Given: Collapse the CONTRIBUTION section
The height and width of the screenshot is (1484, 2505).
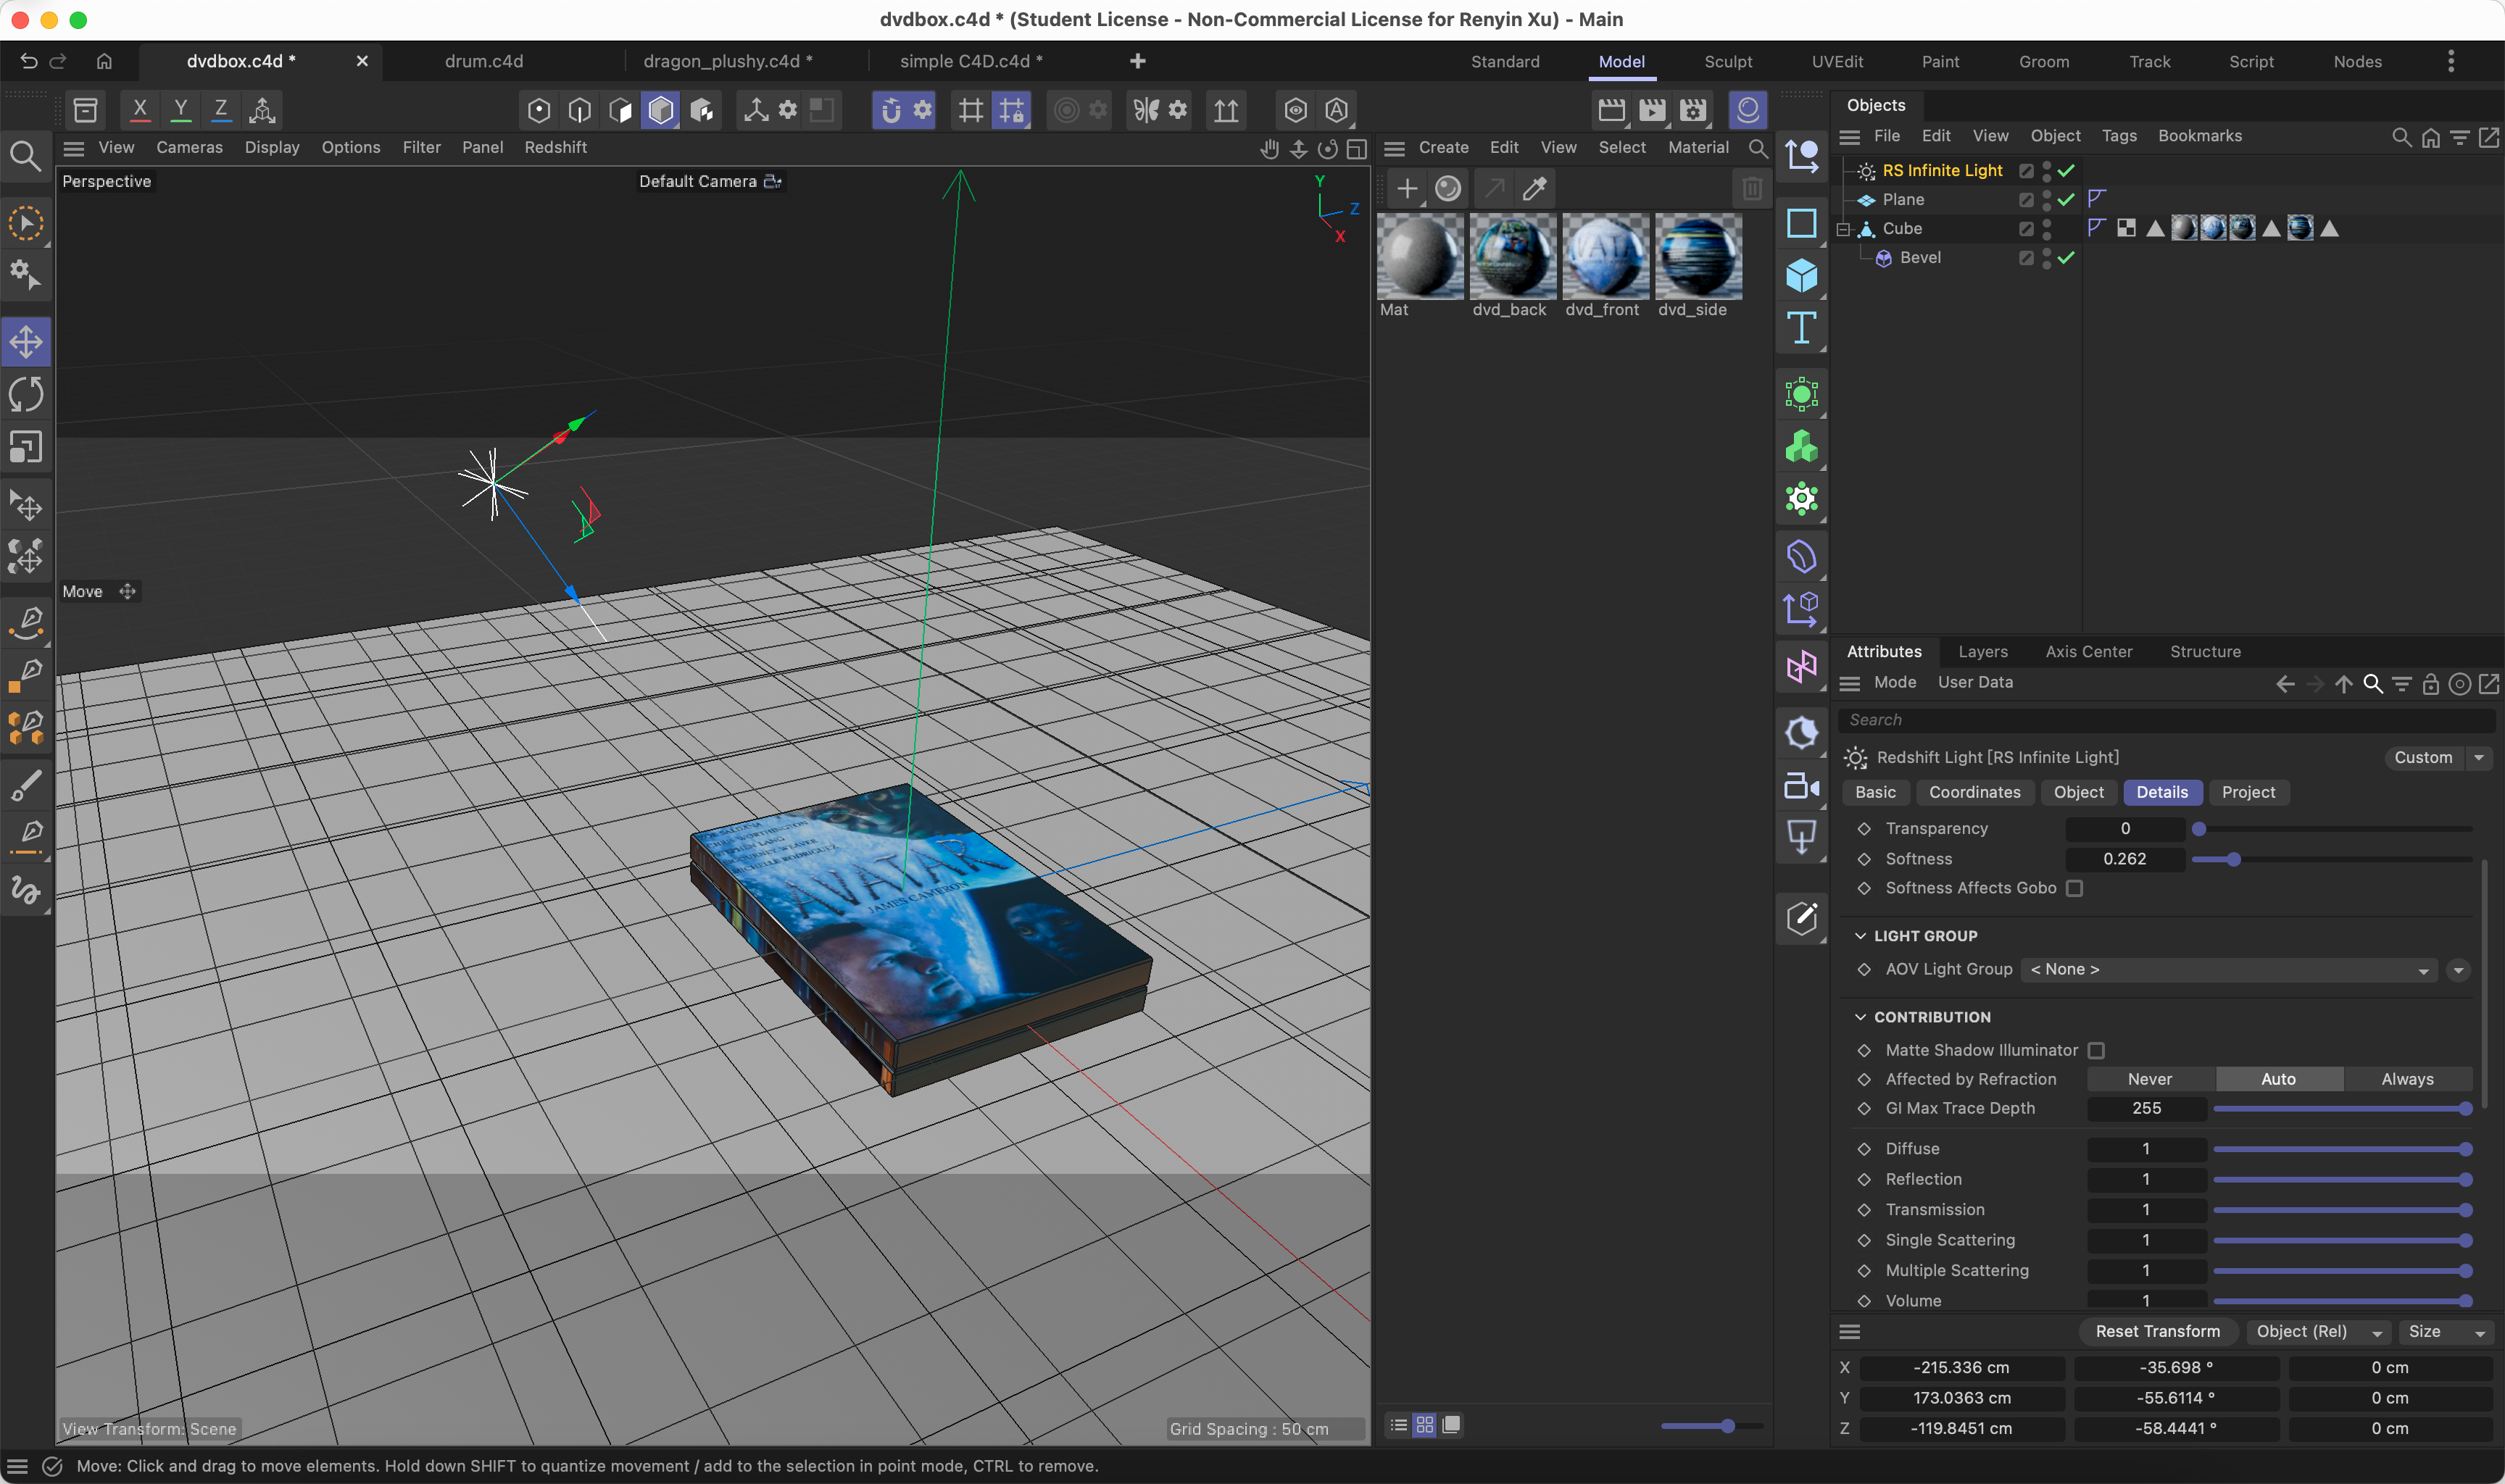Looking at the screenshot, I should tap(1861, 1017).
